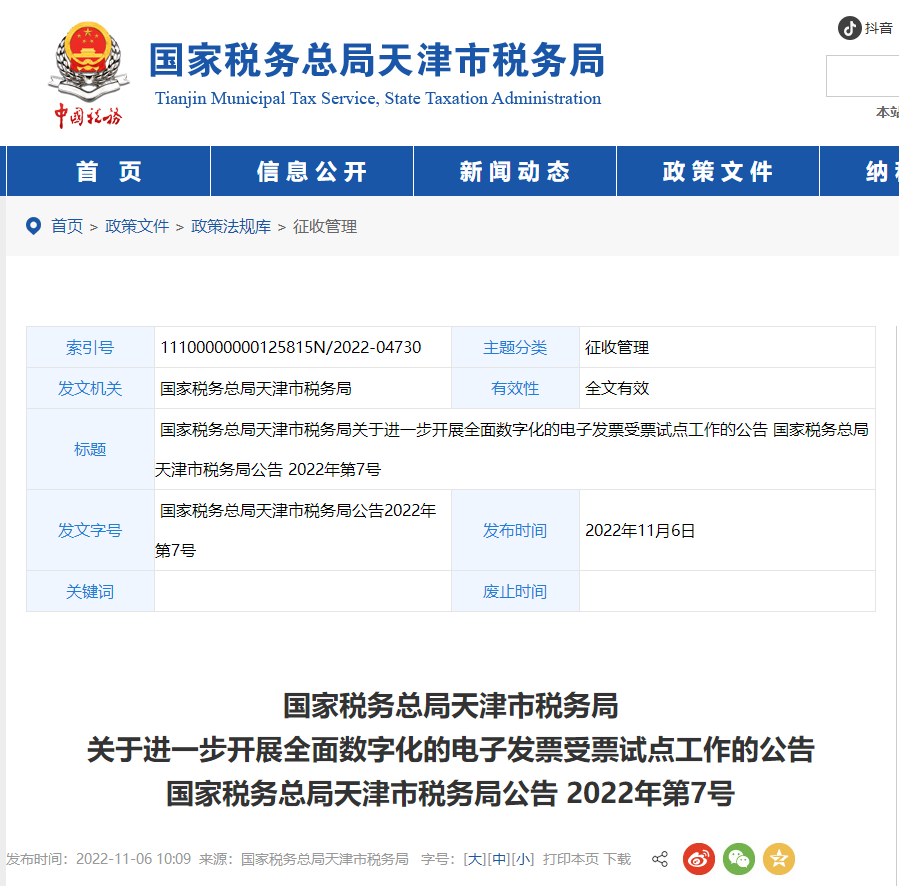This screenshot has height=886, width=899.
Task: Click 打印本页 to print page
Action: [x=570, y=859]
